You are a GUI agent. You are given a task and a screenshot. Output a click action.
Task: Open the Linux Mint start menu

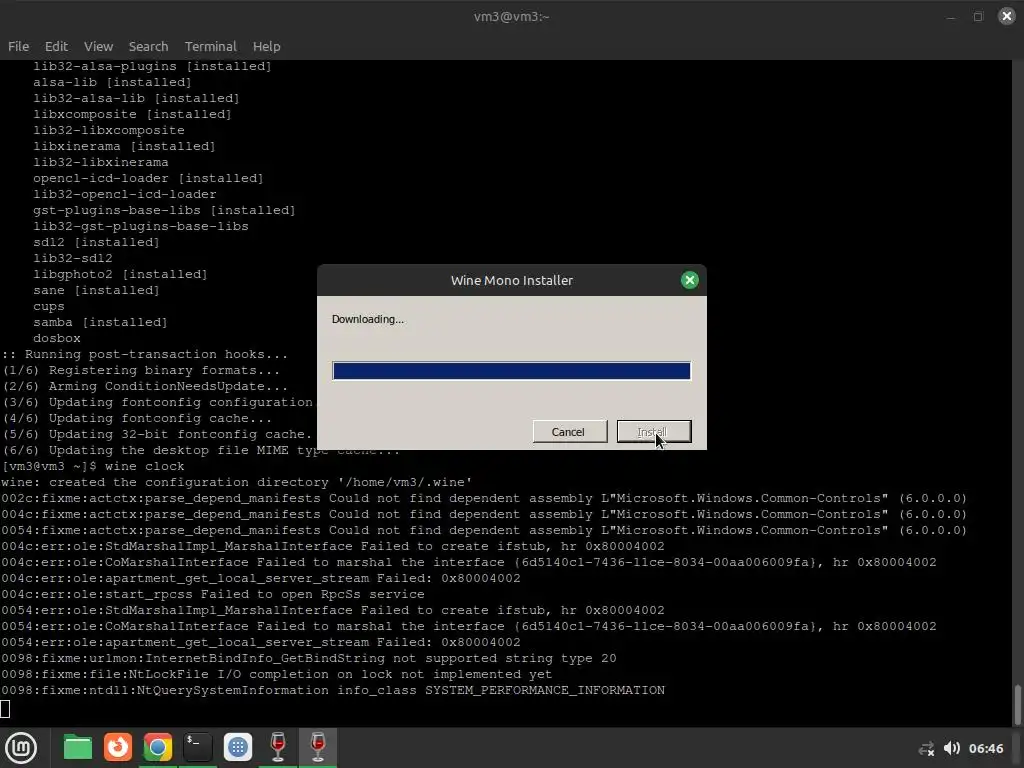coord(21,747)
